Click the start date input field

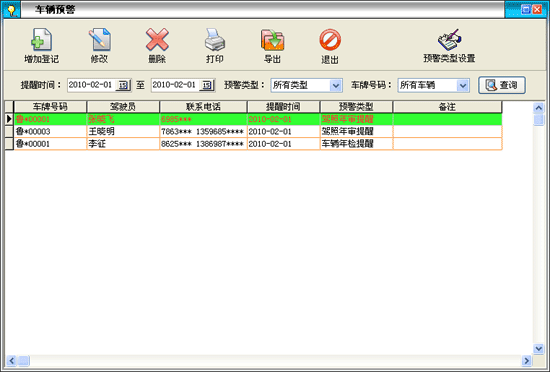click(92, 85)
